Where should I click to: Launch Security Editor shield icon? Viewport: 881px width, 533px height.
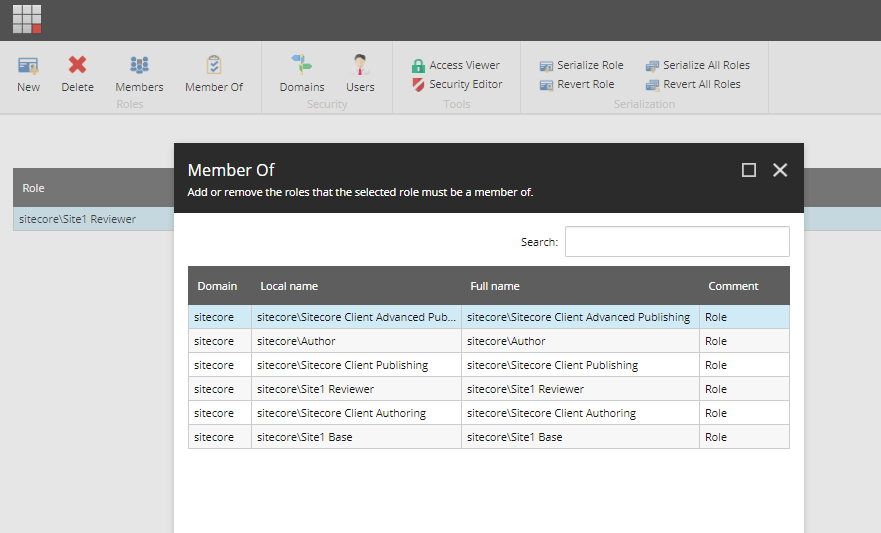[x=418, y=85]
